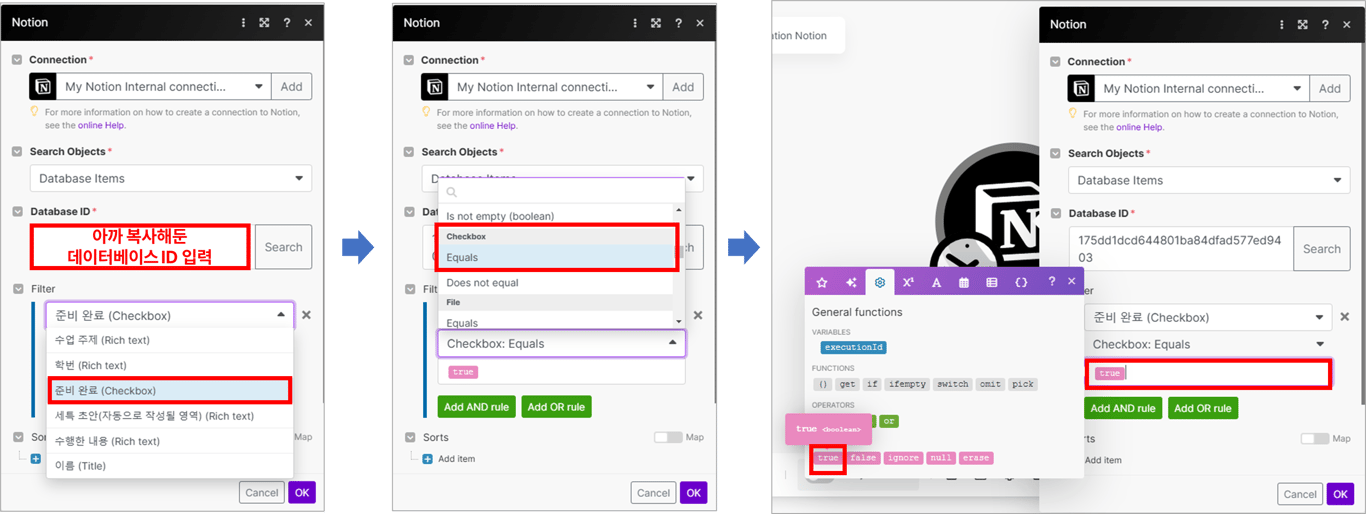Open the connection dropdown in the right Notion dialog
Screen dimensions: 1366x514
click(x=1203, y=89)
